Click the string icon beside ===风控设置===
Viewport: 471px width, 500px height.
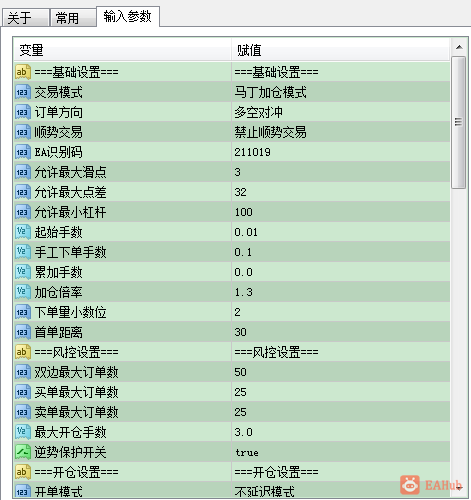click(x=23, y=352)
